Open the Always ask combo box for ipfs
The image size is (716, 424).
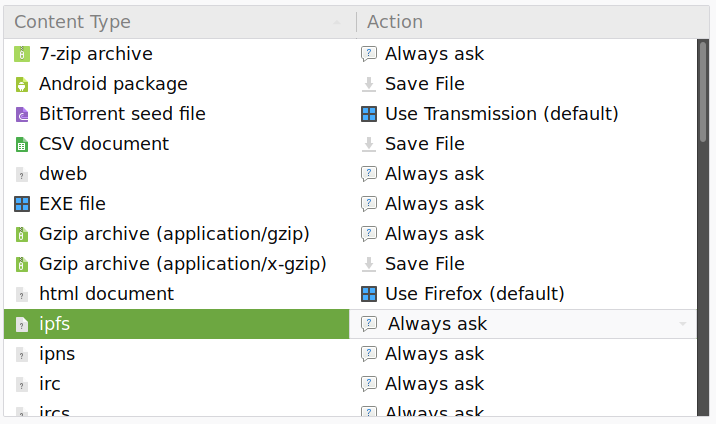click(x=523, y=324)
